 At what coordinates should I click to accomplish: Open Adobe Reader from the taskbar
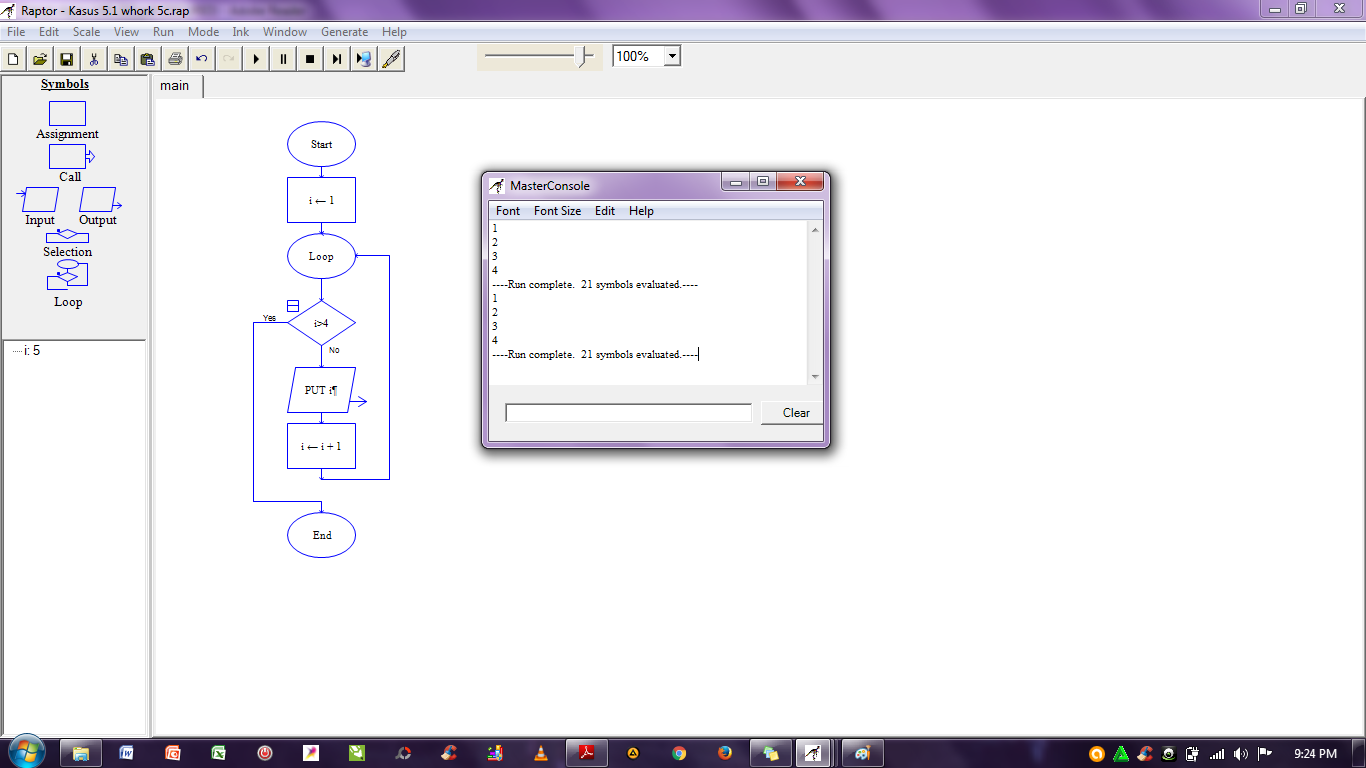click(587, 753)
